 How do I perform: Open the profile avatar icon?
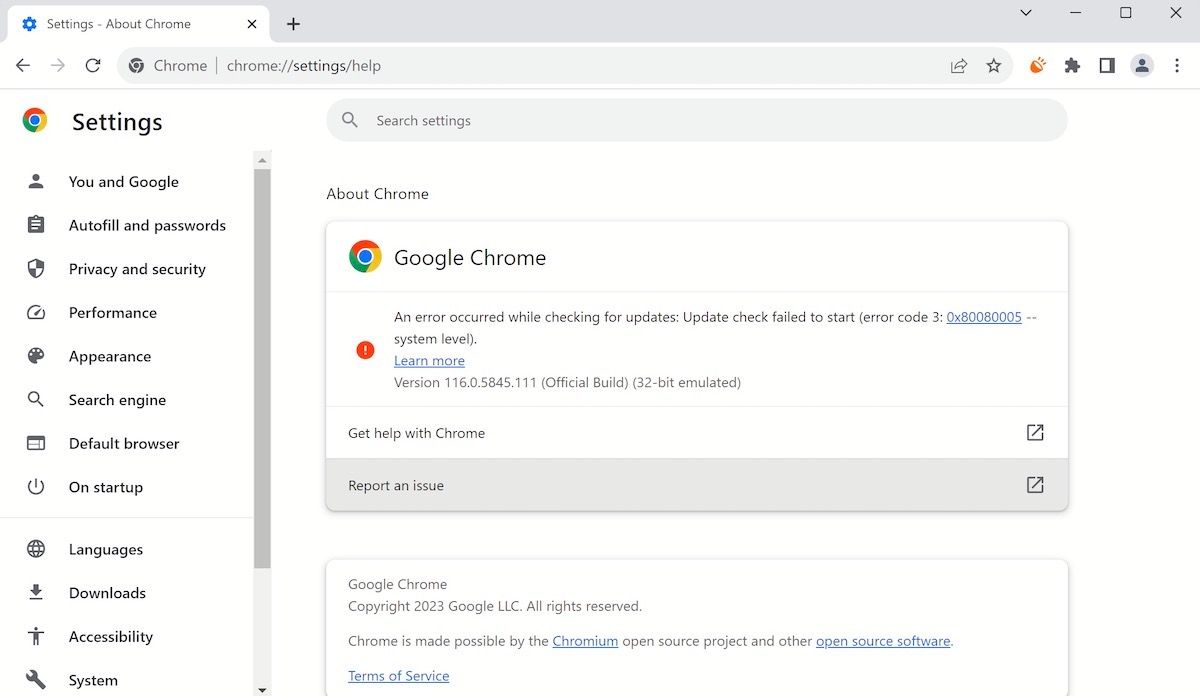coord(1142,65)
